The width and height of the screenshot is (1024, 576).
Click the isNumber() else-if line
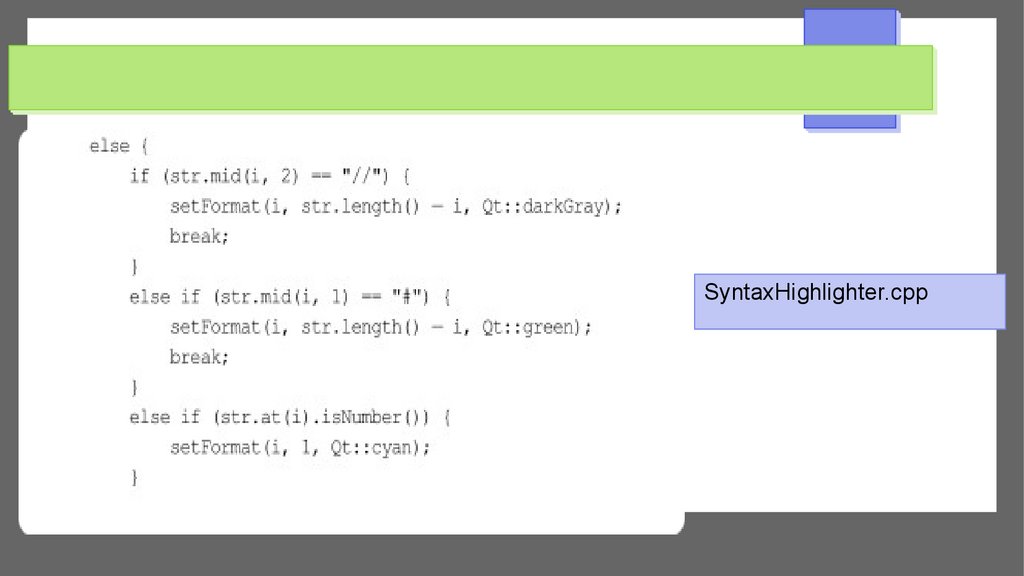point(290,417)
